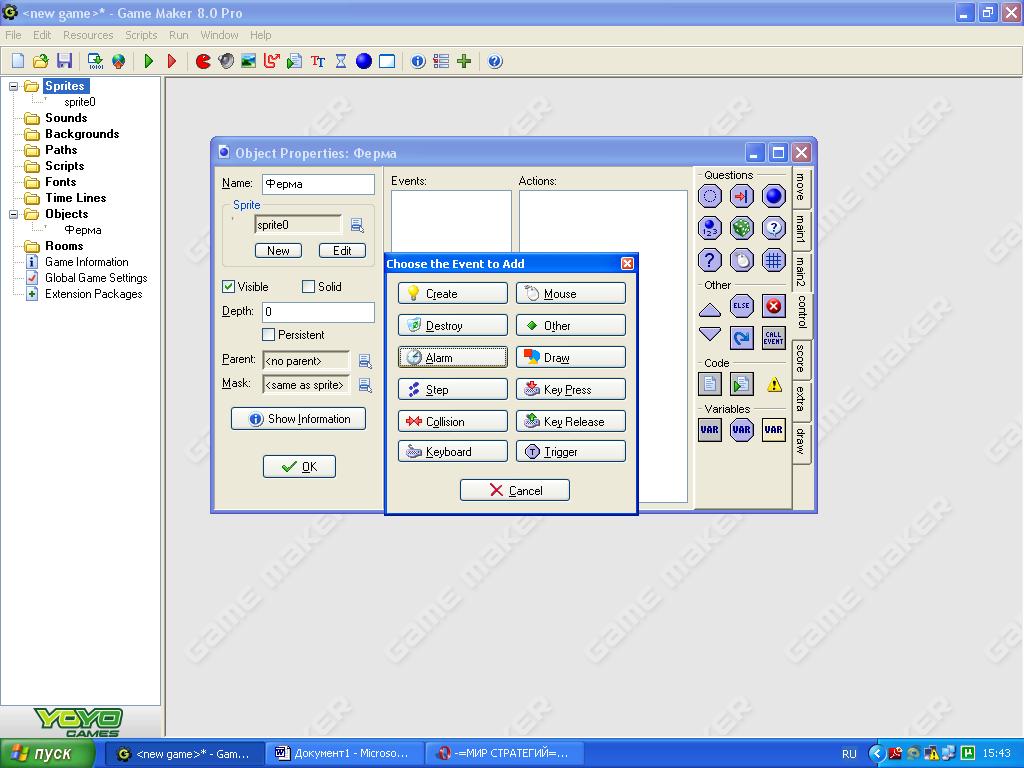Image resolution: width=1024 pixels, height=768 pixels.
Task: Click the Create executable toolbar icon
Action: (95, 61)
